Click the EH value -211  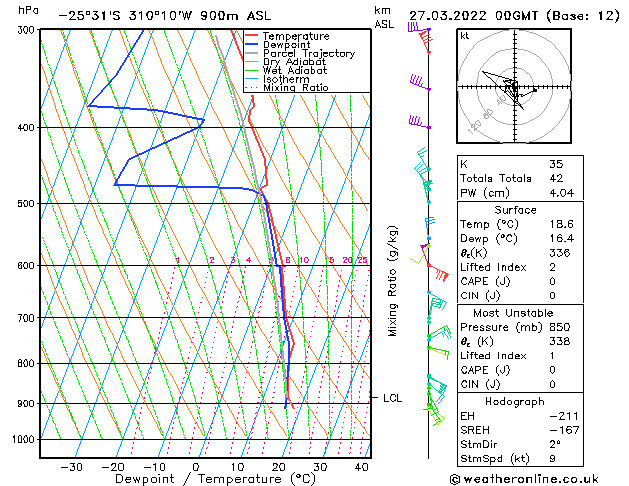pyautogui.click(x=564, y=416)
